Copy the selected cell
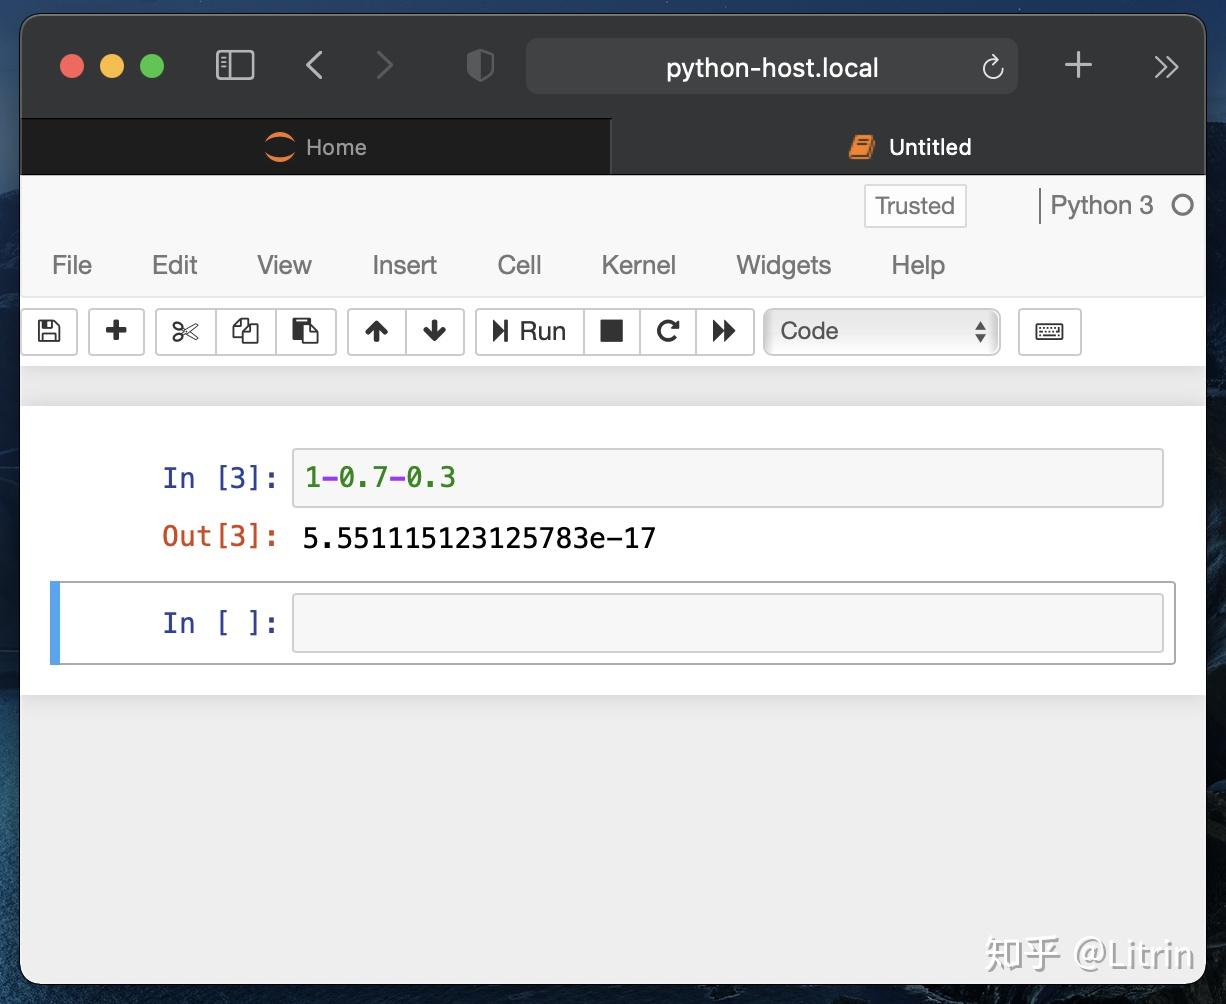Image resolution: width=1226 pixels, height=1004 pixels. coord(245,331)
